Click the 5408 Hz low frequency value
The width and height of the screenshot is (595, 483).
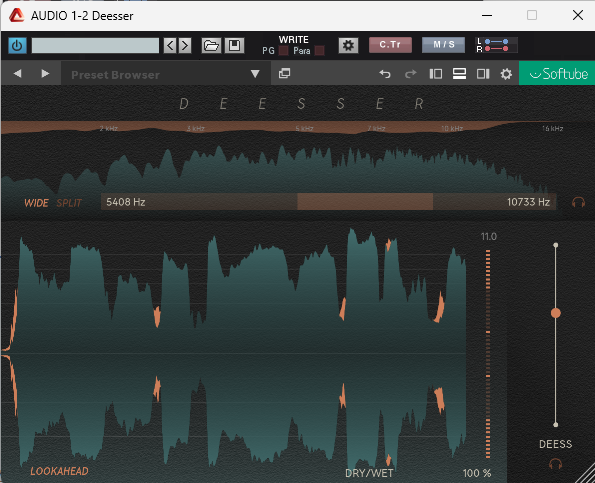click(x=126, y=202)
